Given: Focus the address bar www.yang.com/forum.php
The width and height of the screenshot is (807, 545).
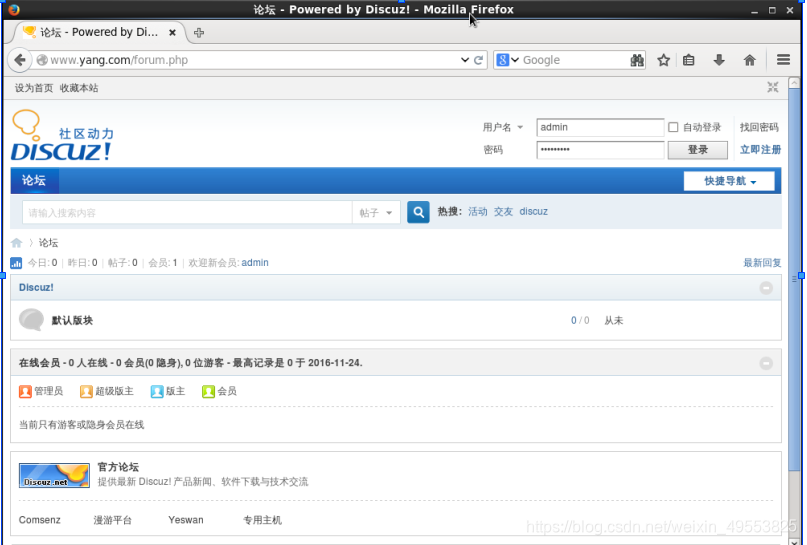Looking at the screenshot, I should point(247,60).
